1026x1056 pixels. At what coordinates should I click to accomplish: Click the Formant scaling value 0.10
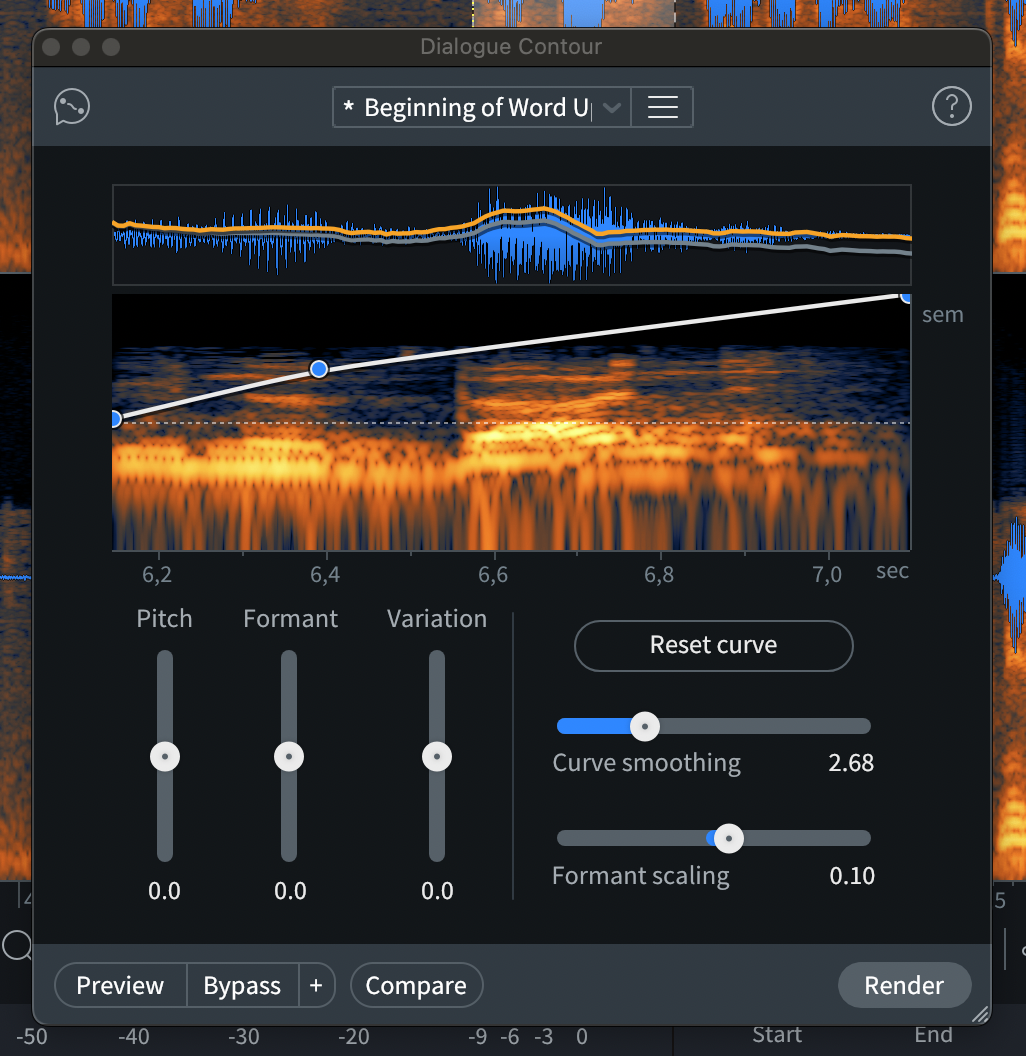(x=852, y=876)
